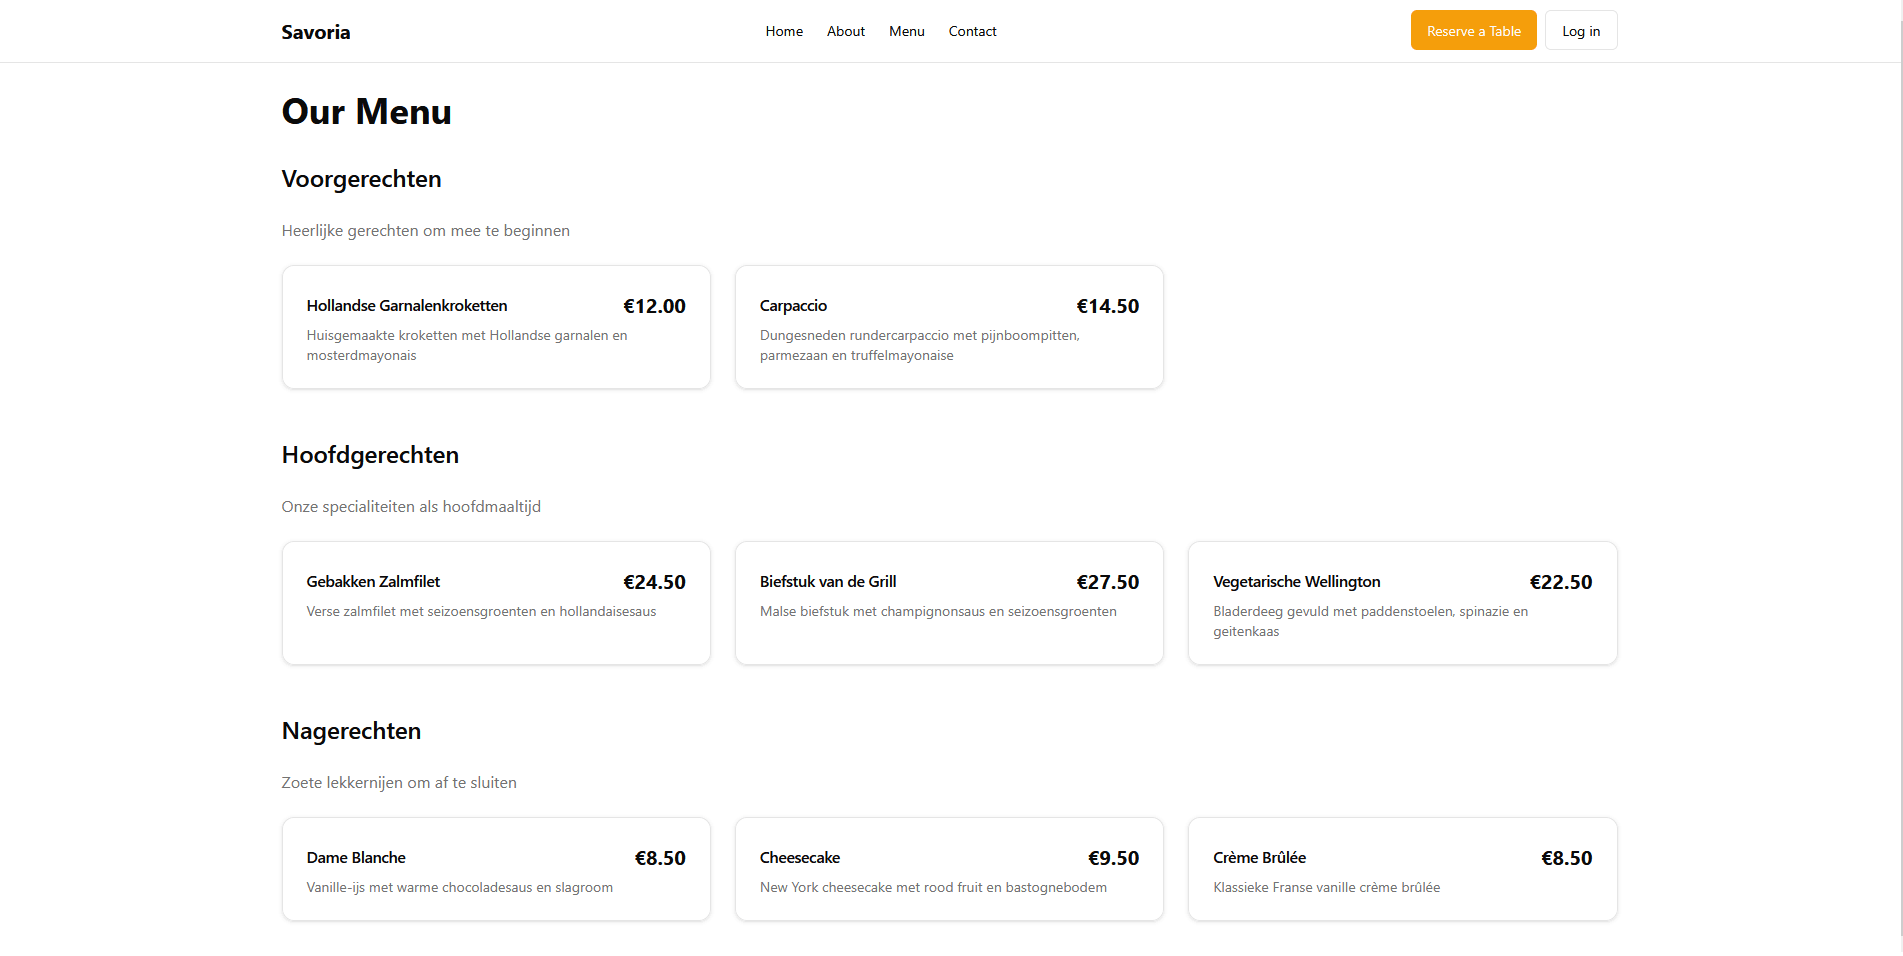Choose the Crème Brûlée dessert card
Viewport: 1903px width, 956px height.
(x=1401, y=869)
